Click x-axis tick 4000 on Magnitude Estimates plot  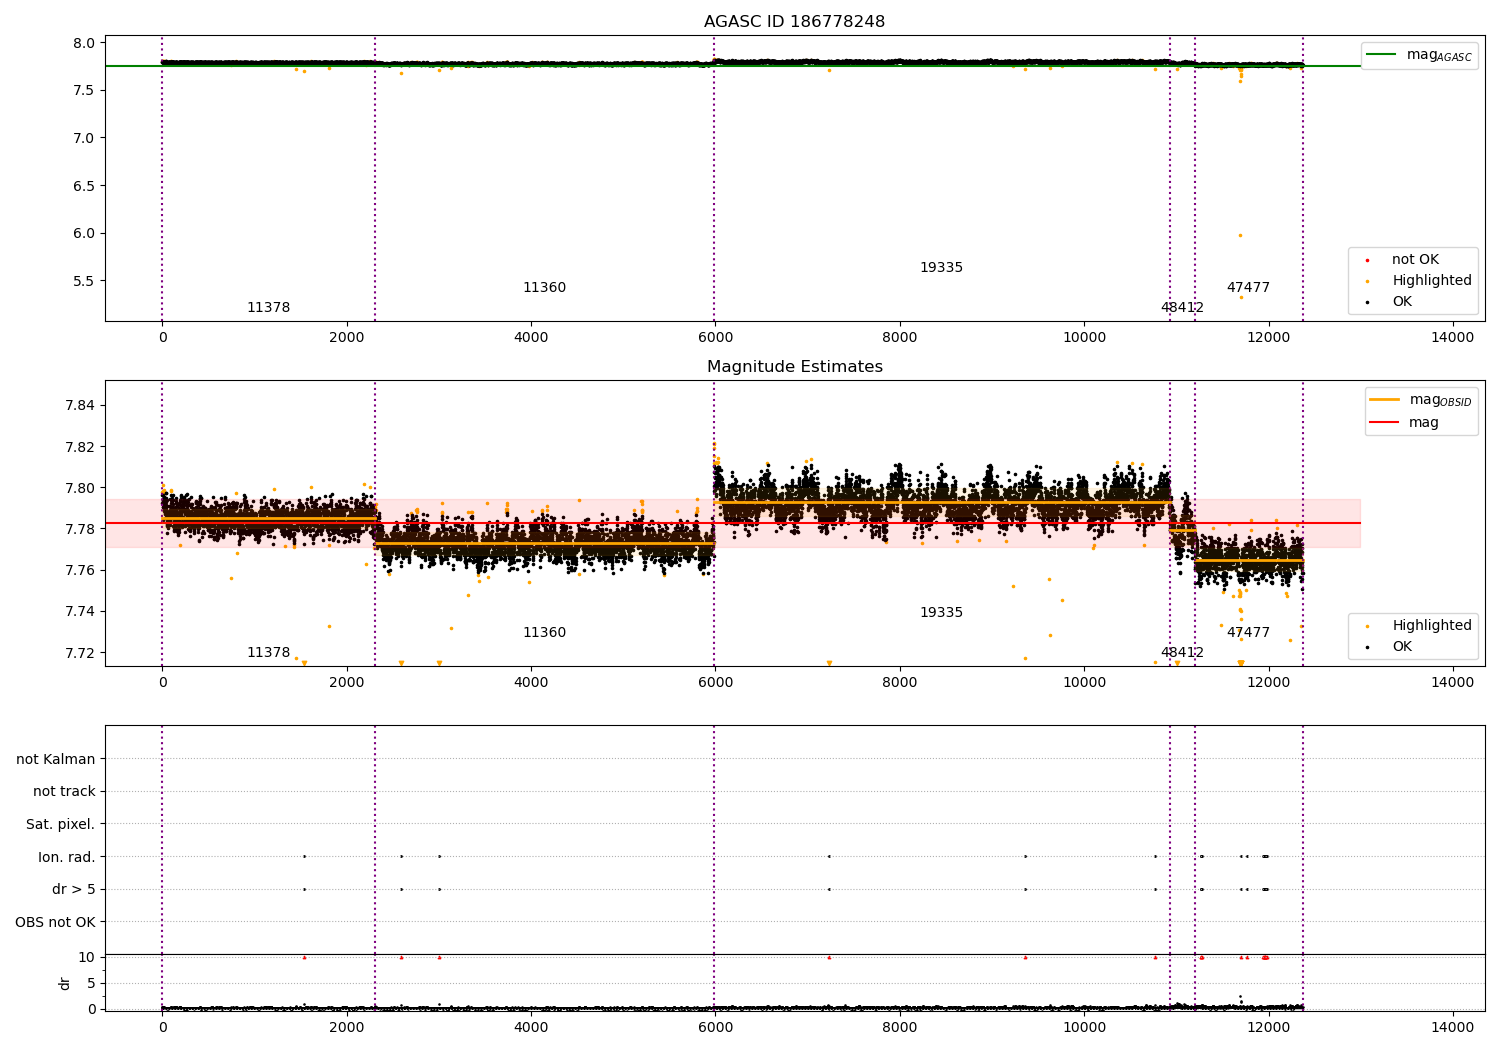(531, 683)
